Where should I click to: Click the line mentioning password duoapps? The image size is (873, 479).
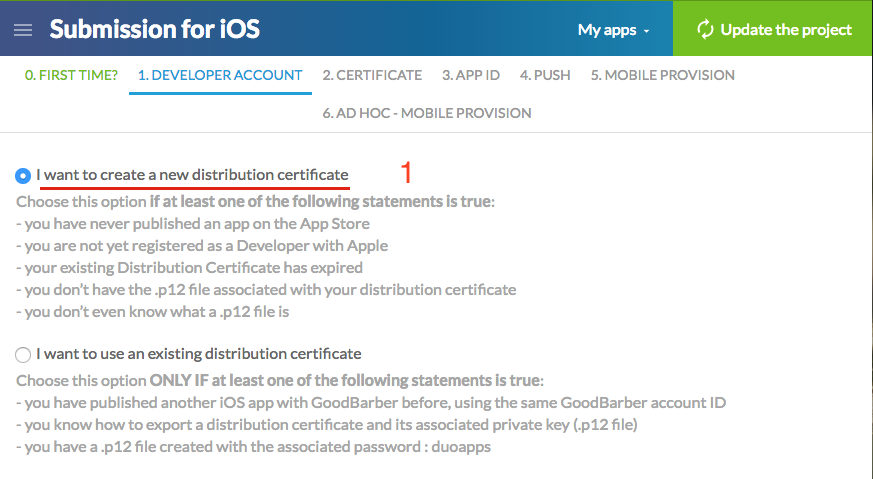[x=254, y=447]
